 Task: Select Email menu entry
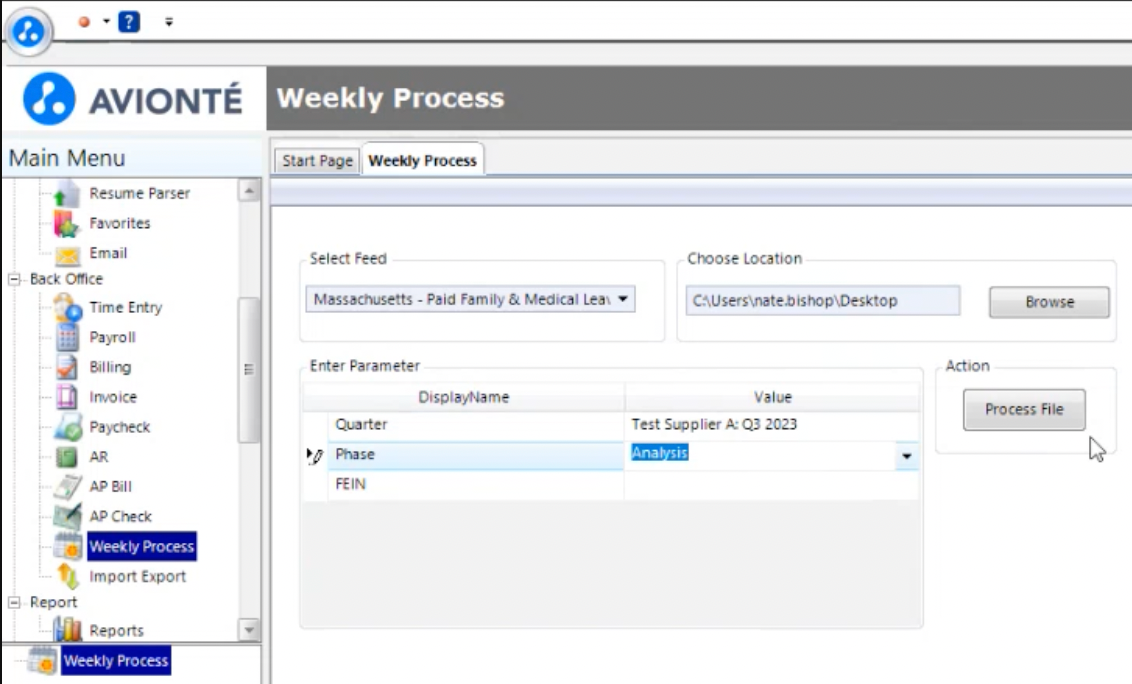click(108, 253)
